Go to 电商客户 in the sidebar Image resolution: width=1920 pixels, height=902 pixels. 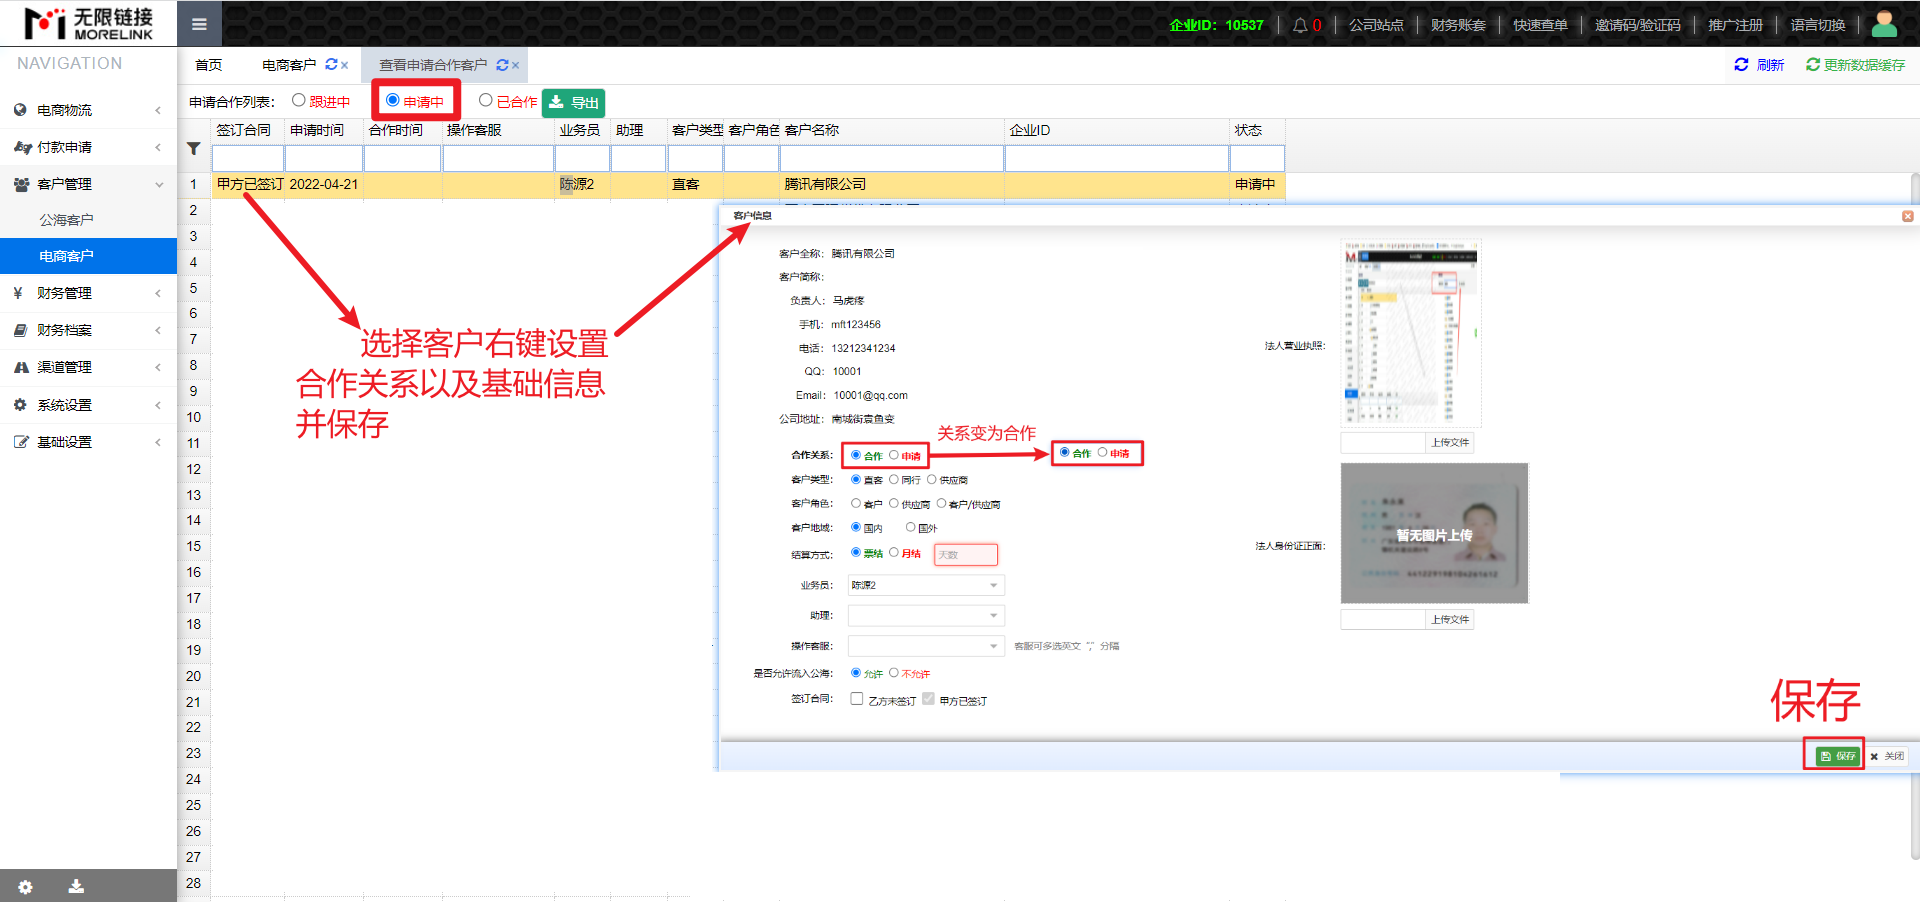pos(88,256)
